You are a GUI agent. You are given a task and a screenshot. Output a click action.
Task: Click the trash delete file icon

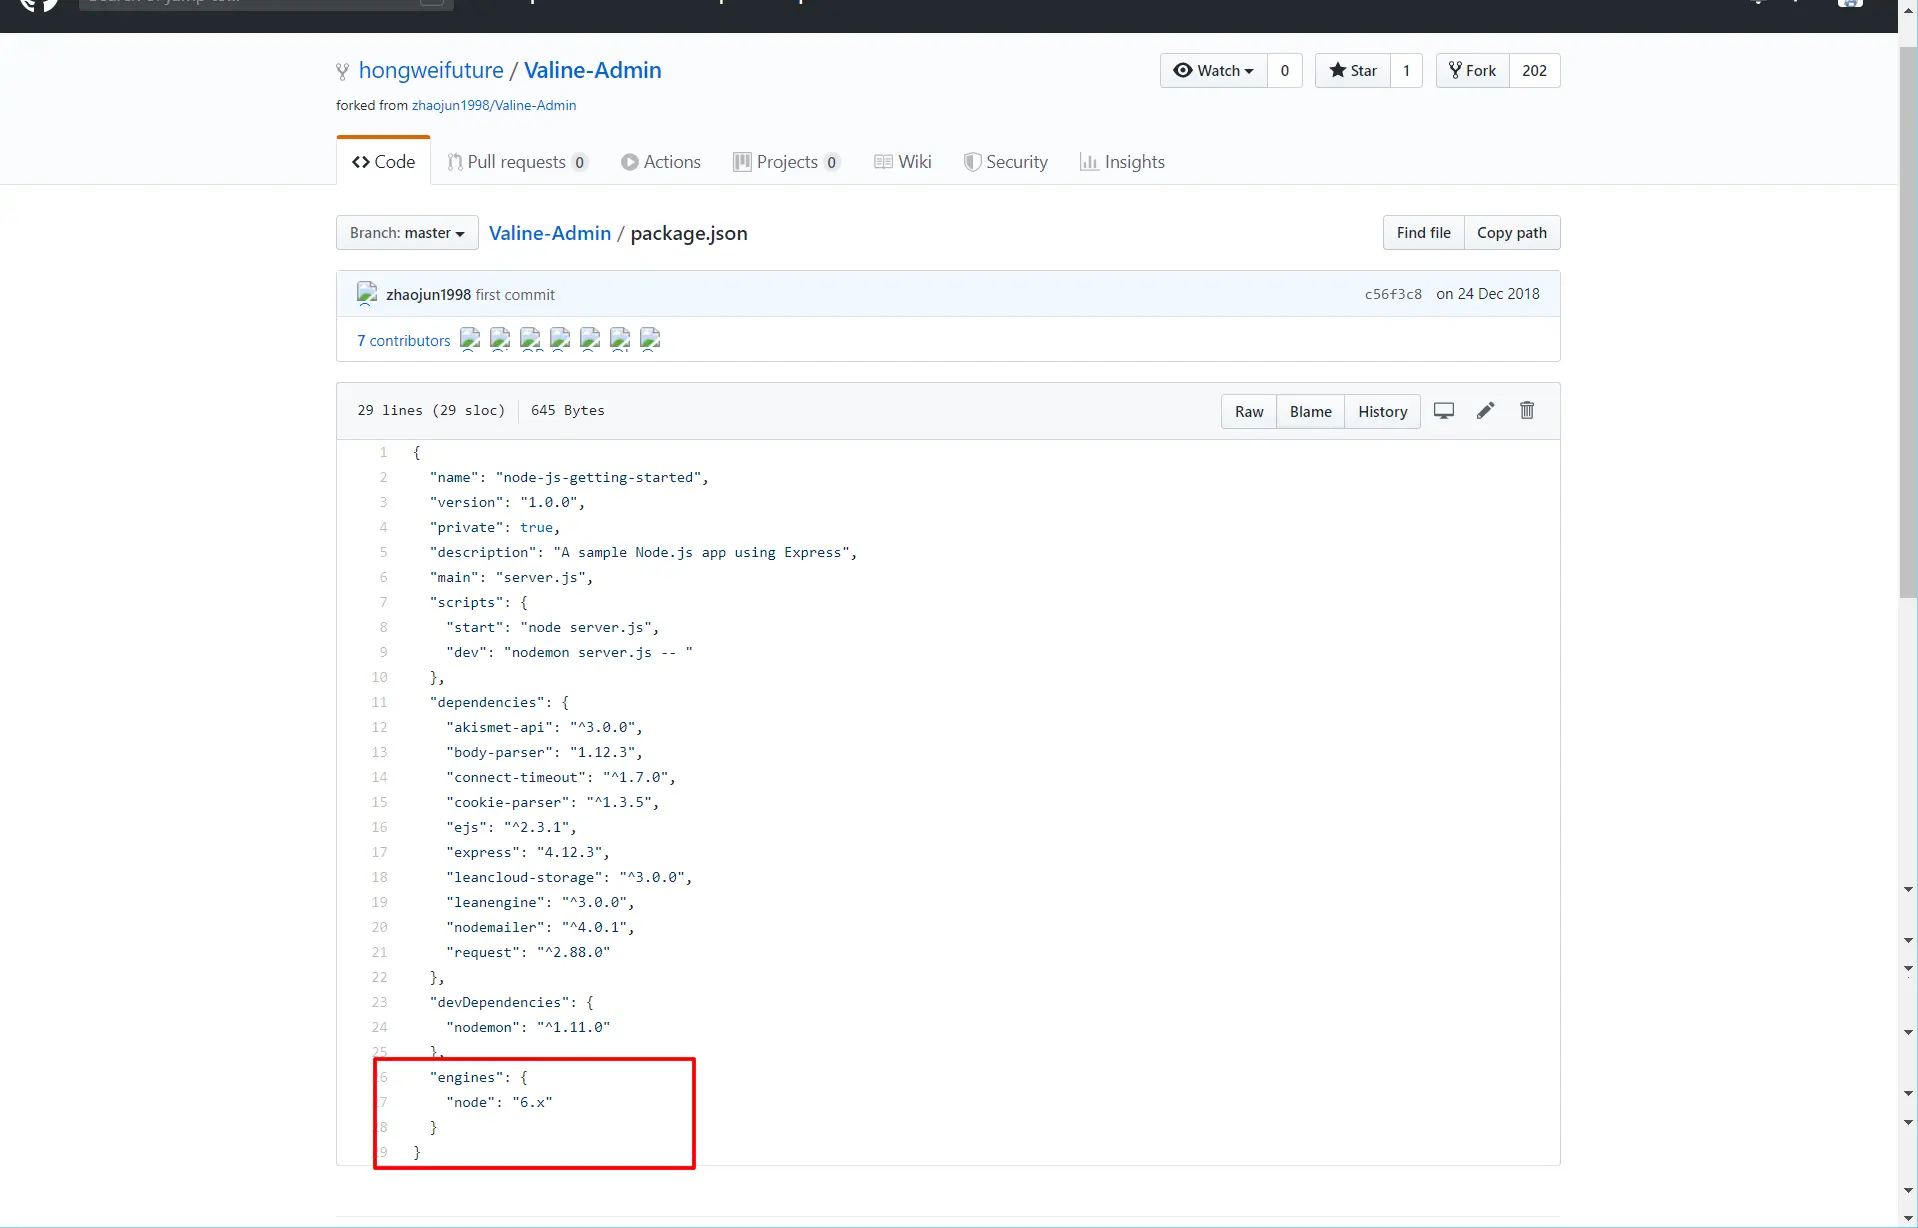[x=1527, y=411]
